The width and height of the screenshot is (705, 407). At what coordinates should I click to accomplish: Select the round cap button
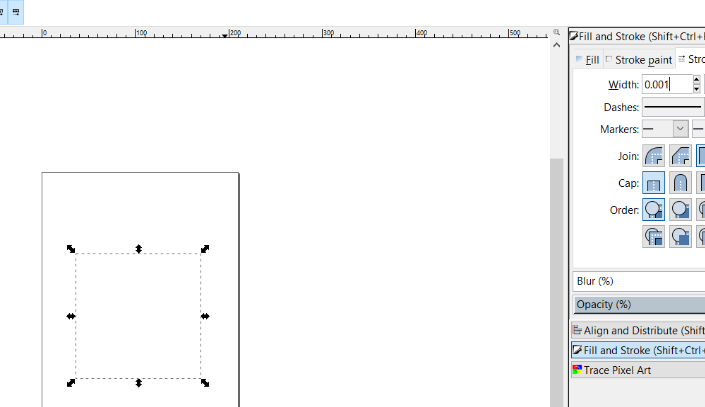click(680, 183)
